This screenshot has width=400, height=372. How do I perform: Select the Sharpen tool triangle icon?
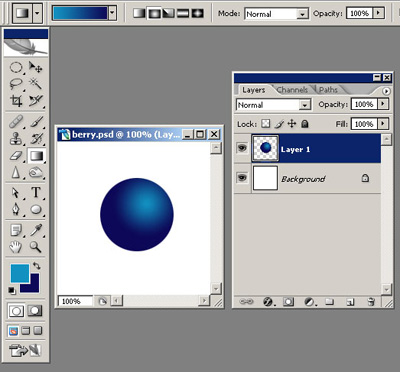click(x=16, y=173)
